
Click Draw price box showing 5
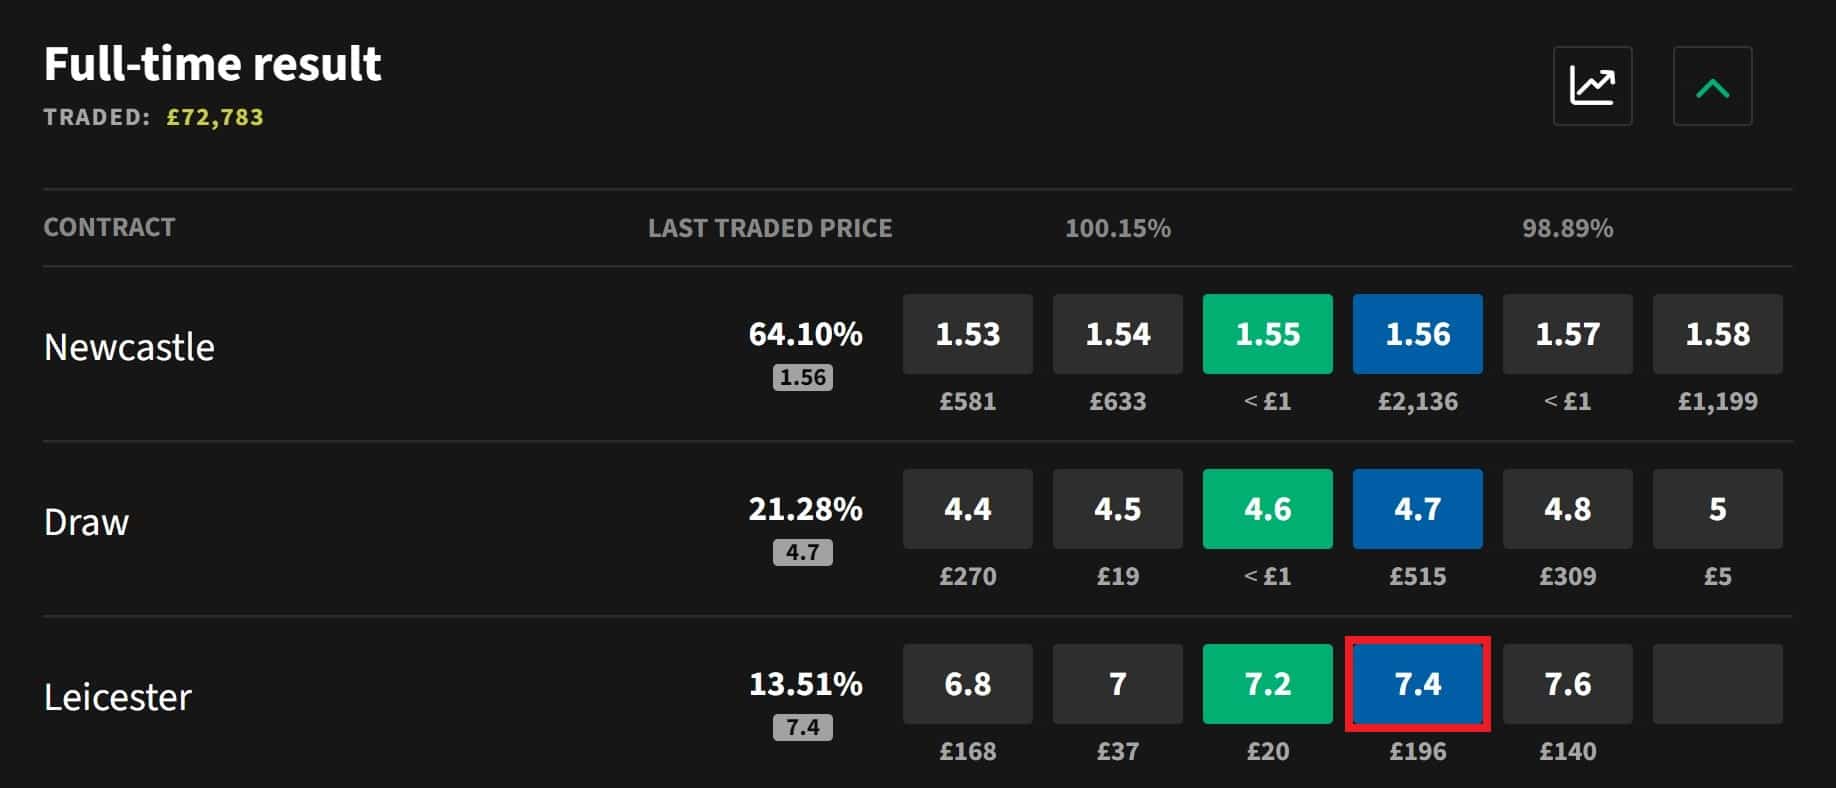(1717, 509)
